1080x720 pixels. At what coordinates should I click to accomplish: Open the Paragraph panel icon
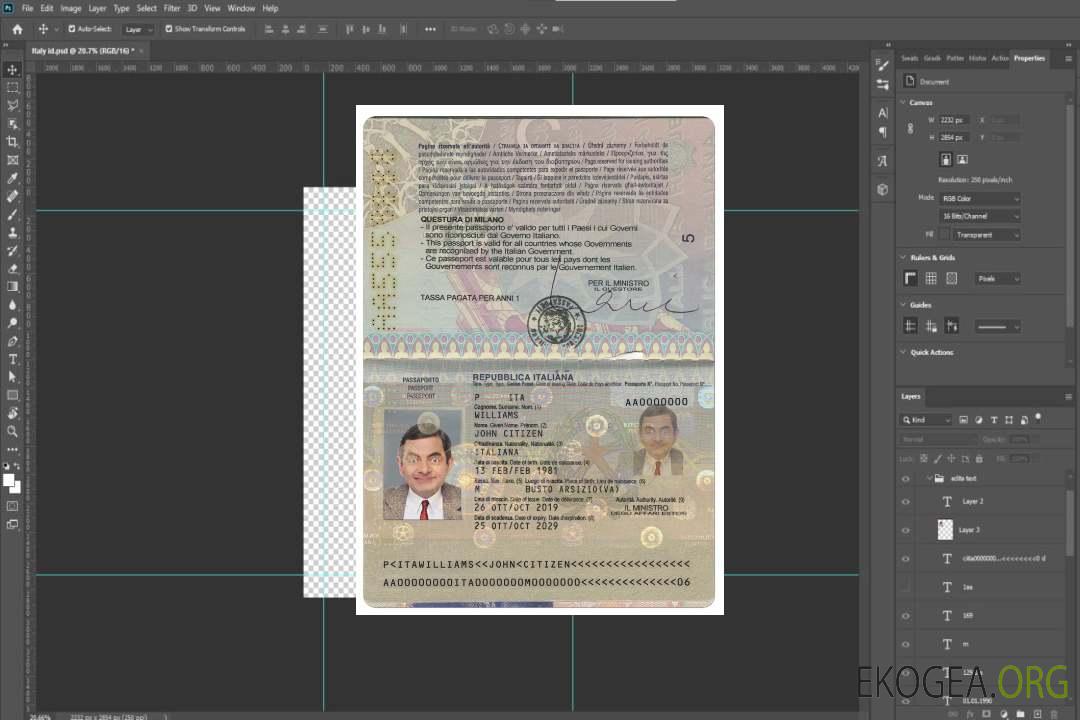pyautogui.click(x=882, y=132)
